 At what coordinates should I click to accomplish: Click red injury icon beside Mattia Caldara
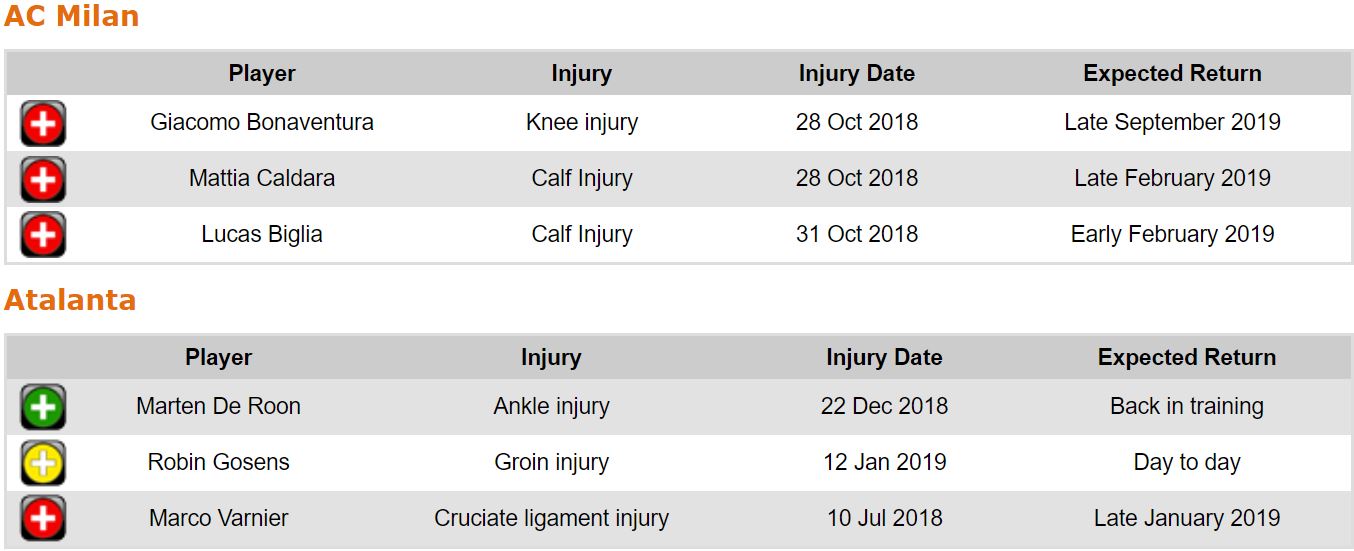(43, 180)
